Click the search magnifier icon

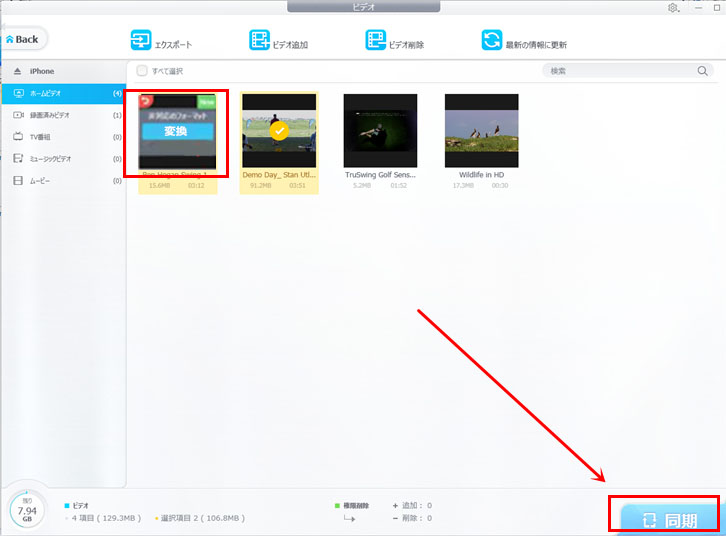point(702,71)
